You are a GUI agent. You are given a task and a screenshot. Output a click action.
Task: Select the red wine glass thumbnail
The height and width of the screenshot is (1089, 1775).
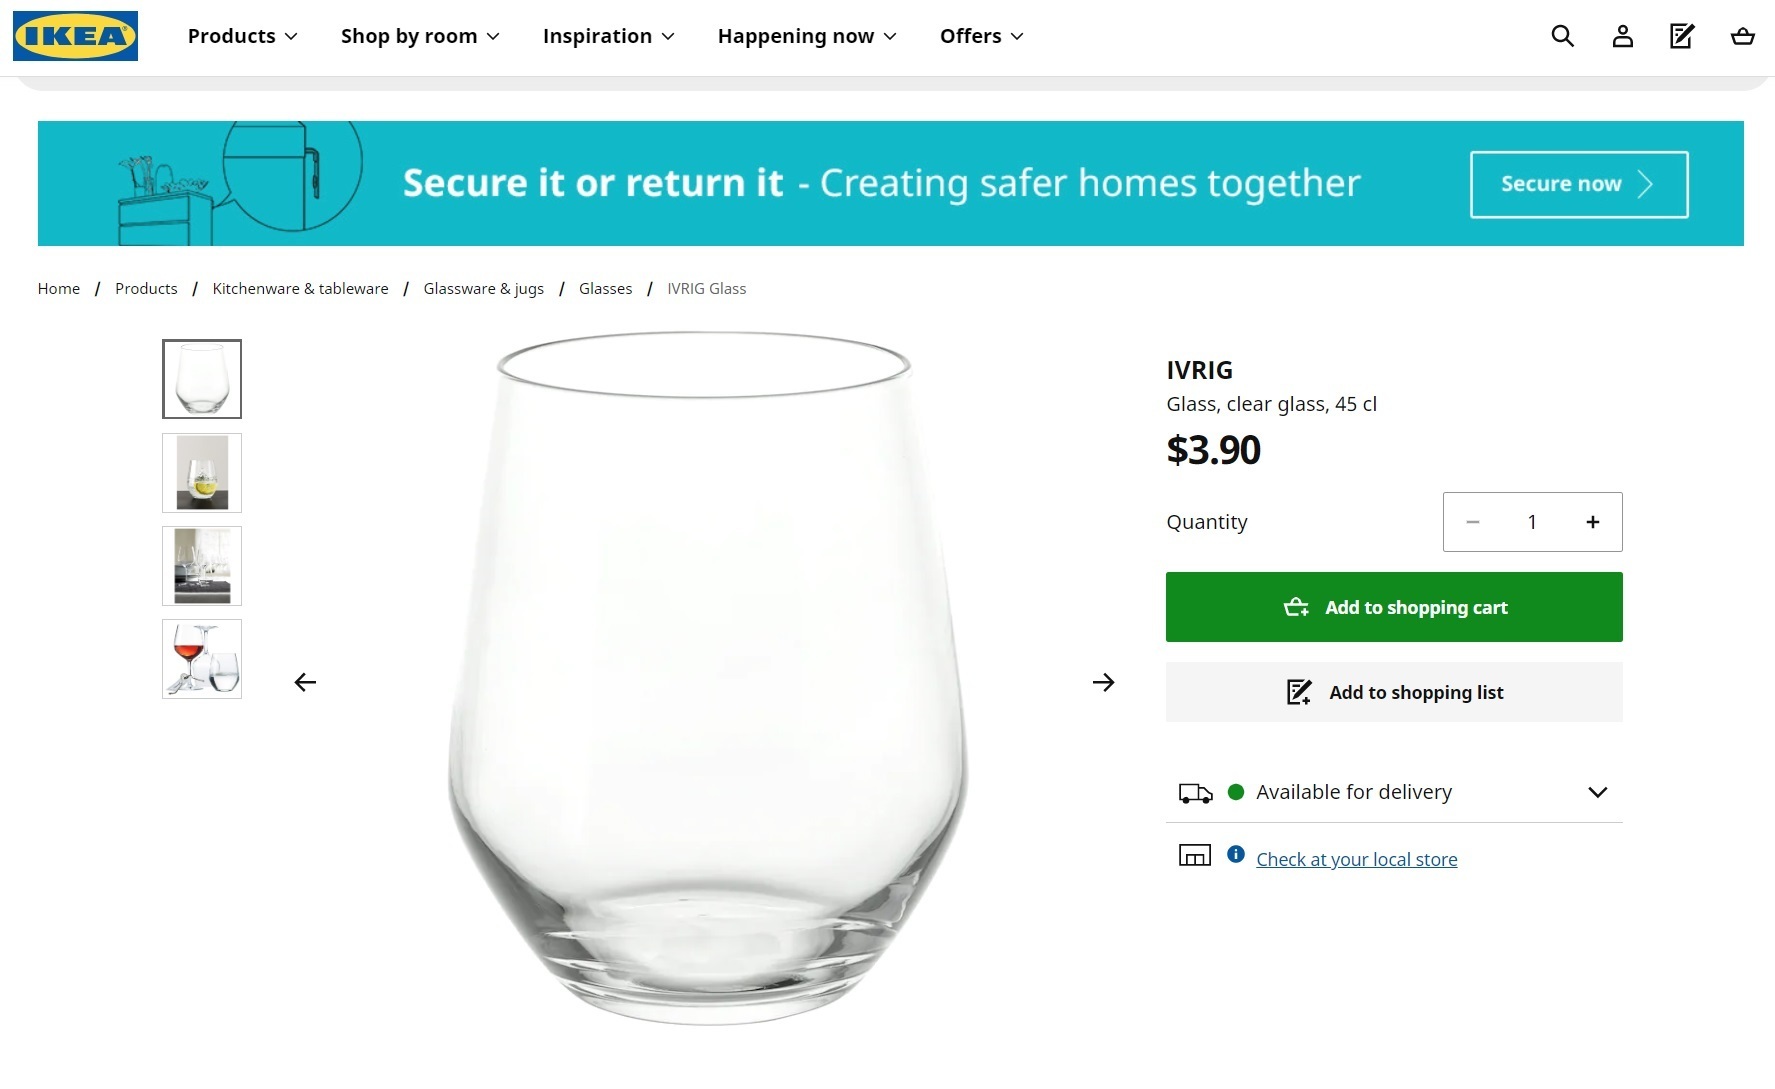202,659
